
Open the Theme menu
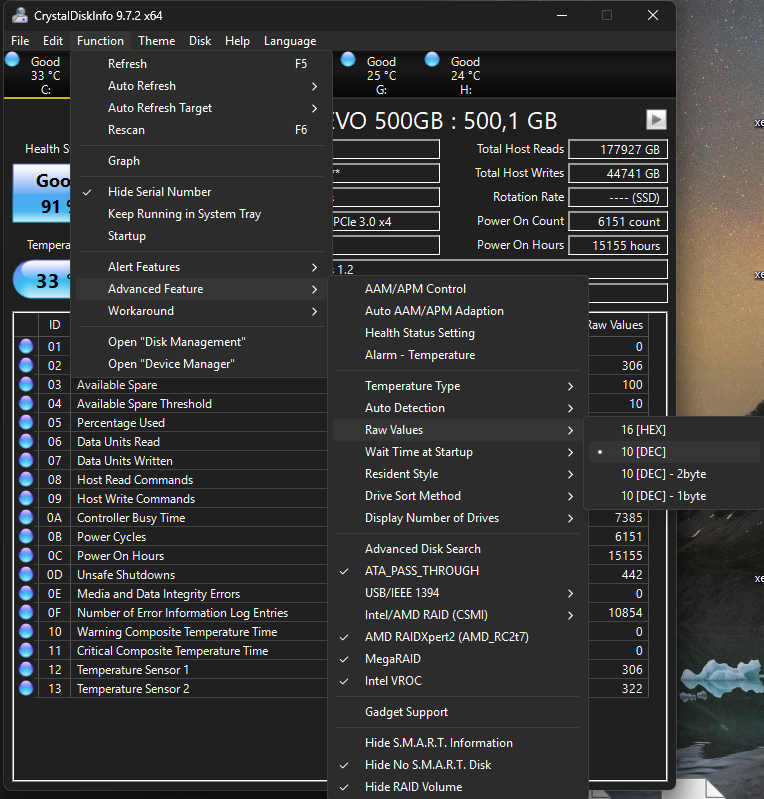tap(156, 41)
